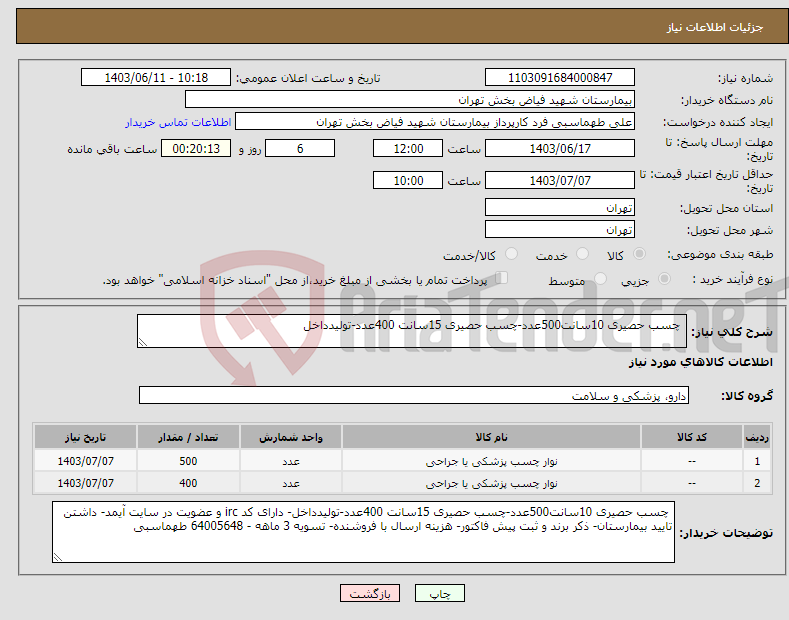
Task: Click the quantity 500 cell
Action: point(188,461)
